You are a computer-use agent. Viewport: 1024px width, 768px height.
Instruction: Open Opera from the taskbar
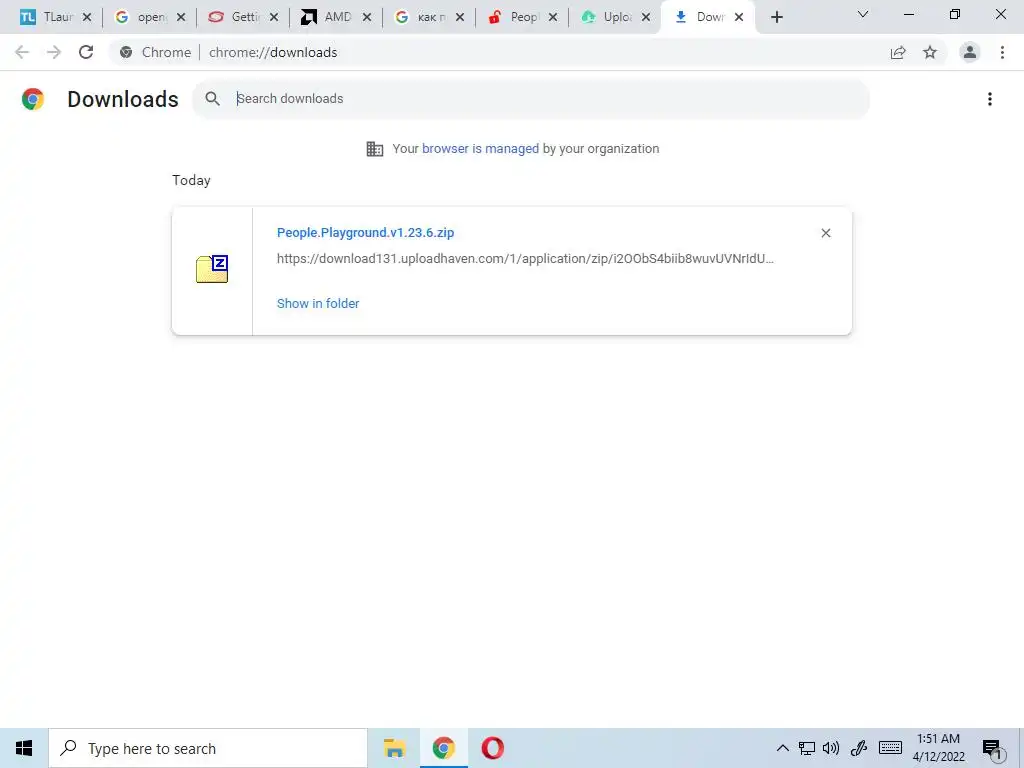[492, 748]
